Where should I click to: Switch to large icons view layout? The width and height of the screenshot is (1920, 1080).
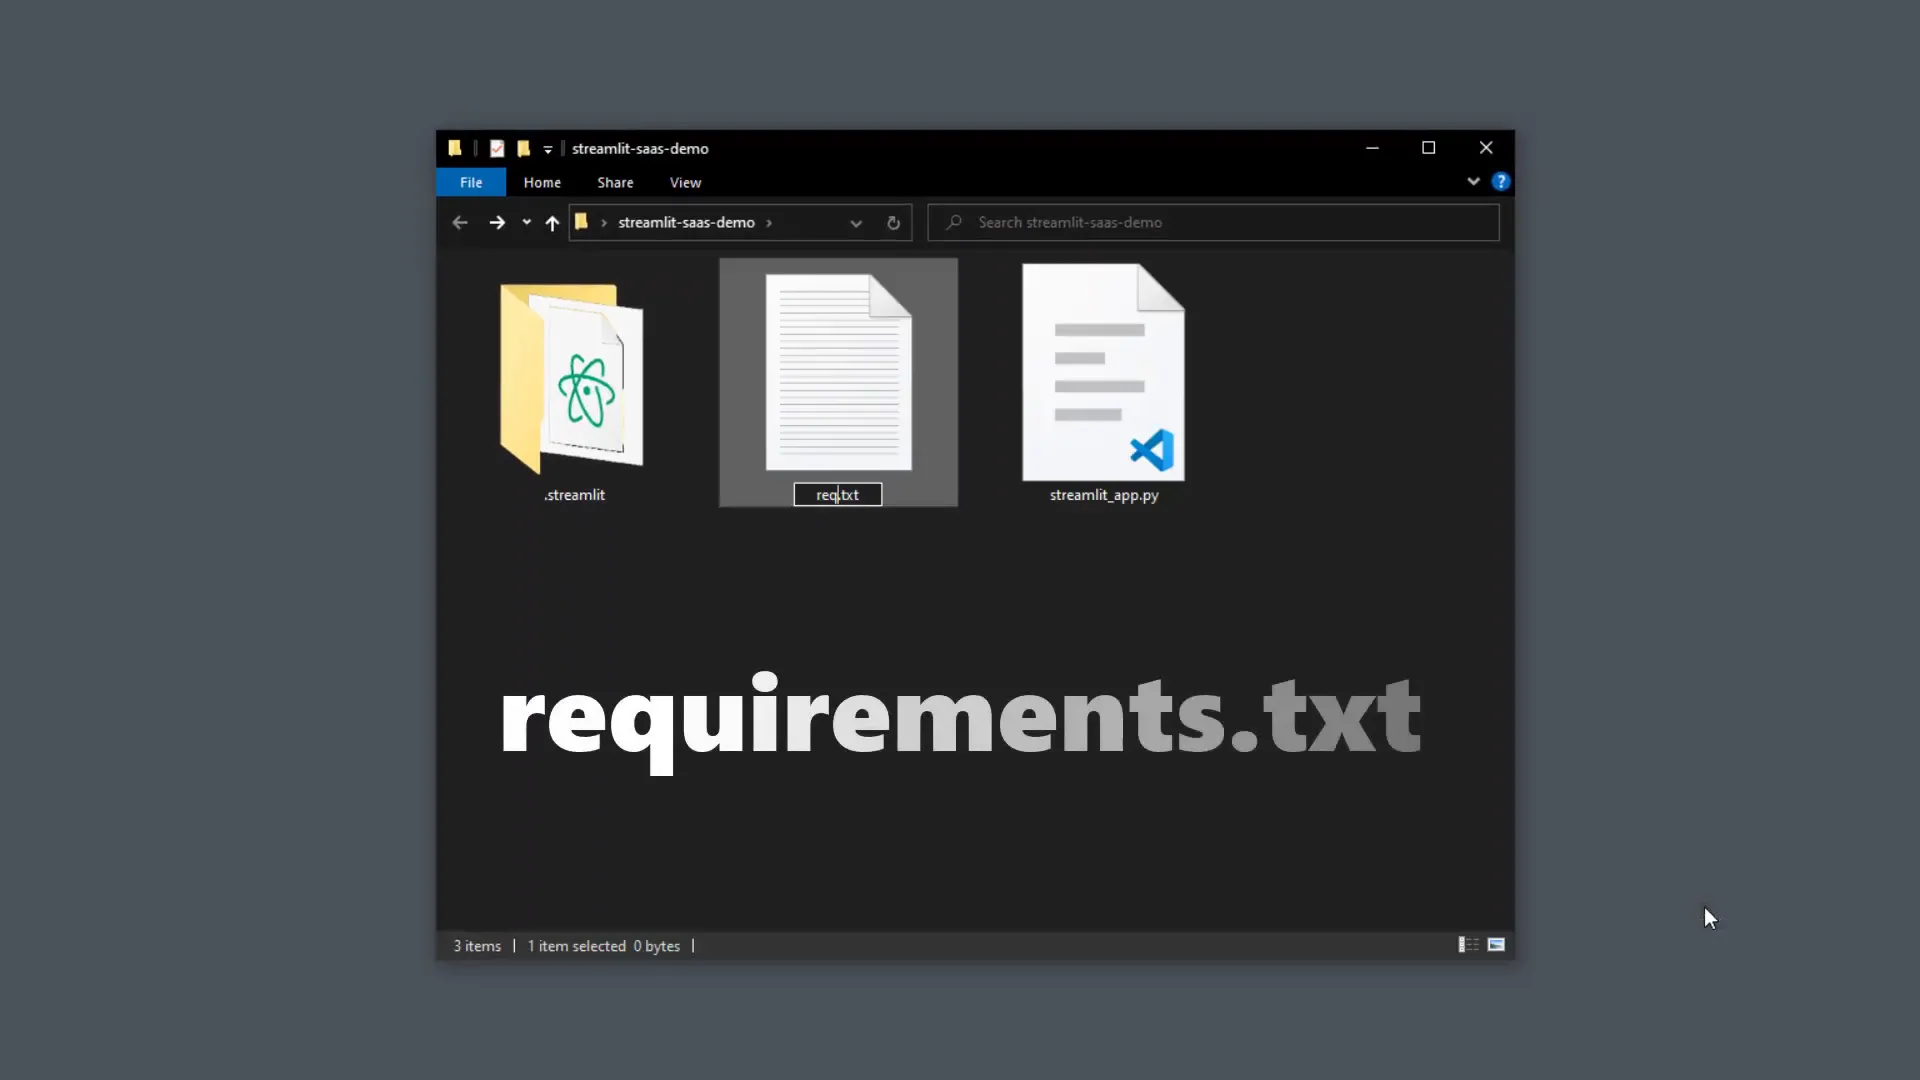1496,945
